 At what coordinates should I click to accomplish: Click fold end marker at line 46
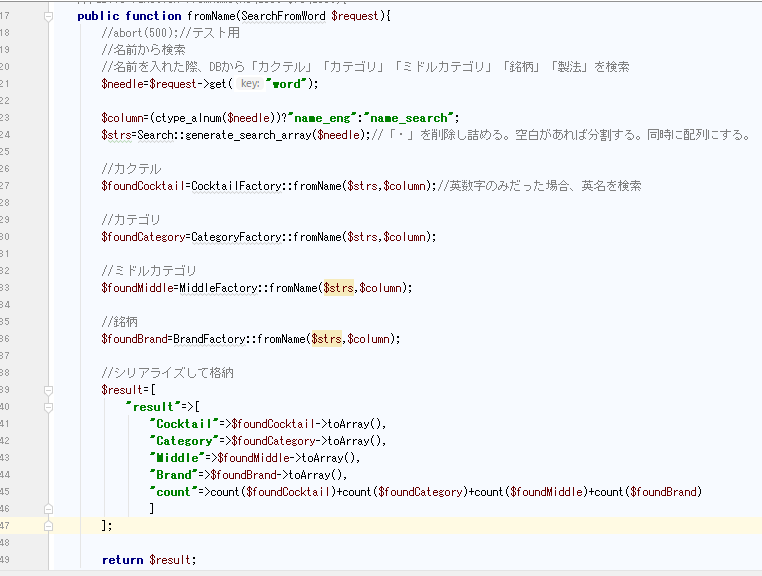click(x=49, y=508)
